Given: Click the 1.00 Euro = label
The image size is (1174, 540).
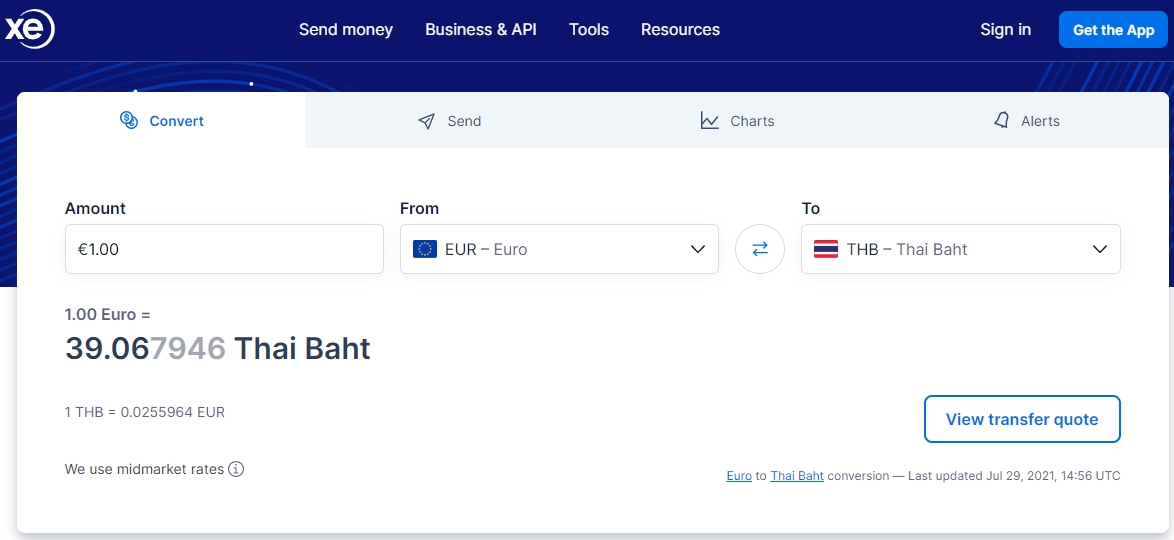Looking at the screenshot, I should 108,315.
